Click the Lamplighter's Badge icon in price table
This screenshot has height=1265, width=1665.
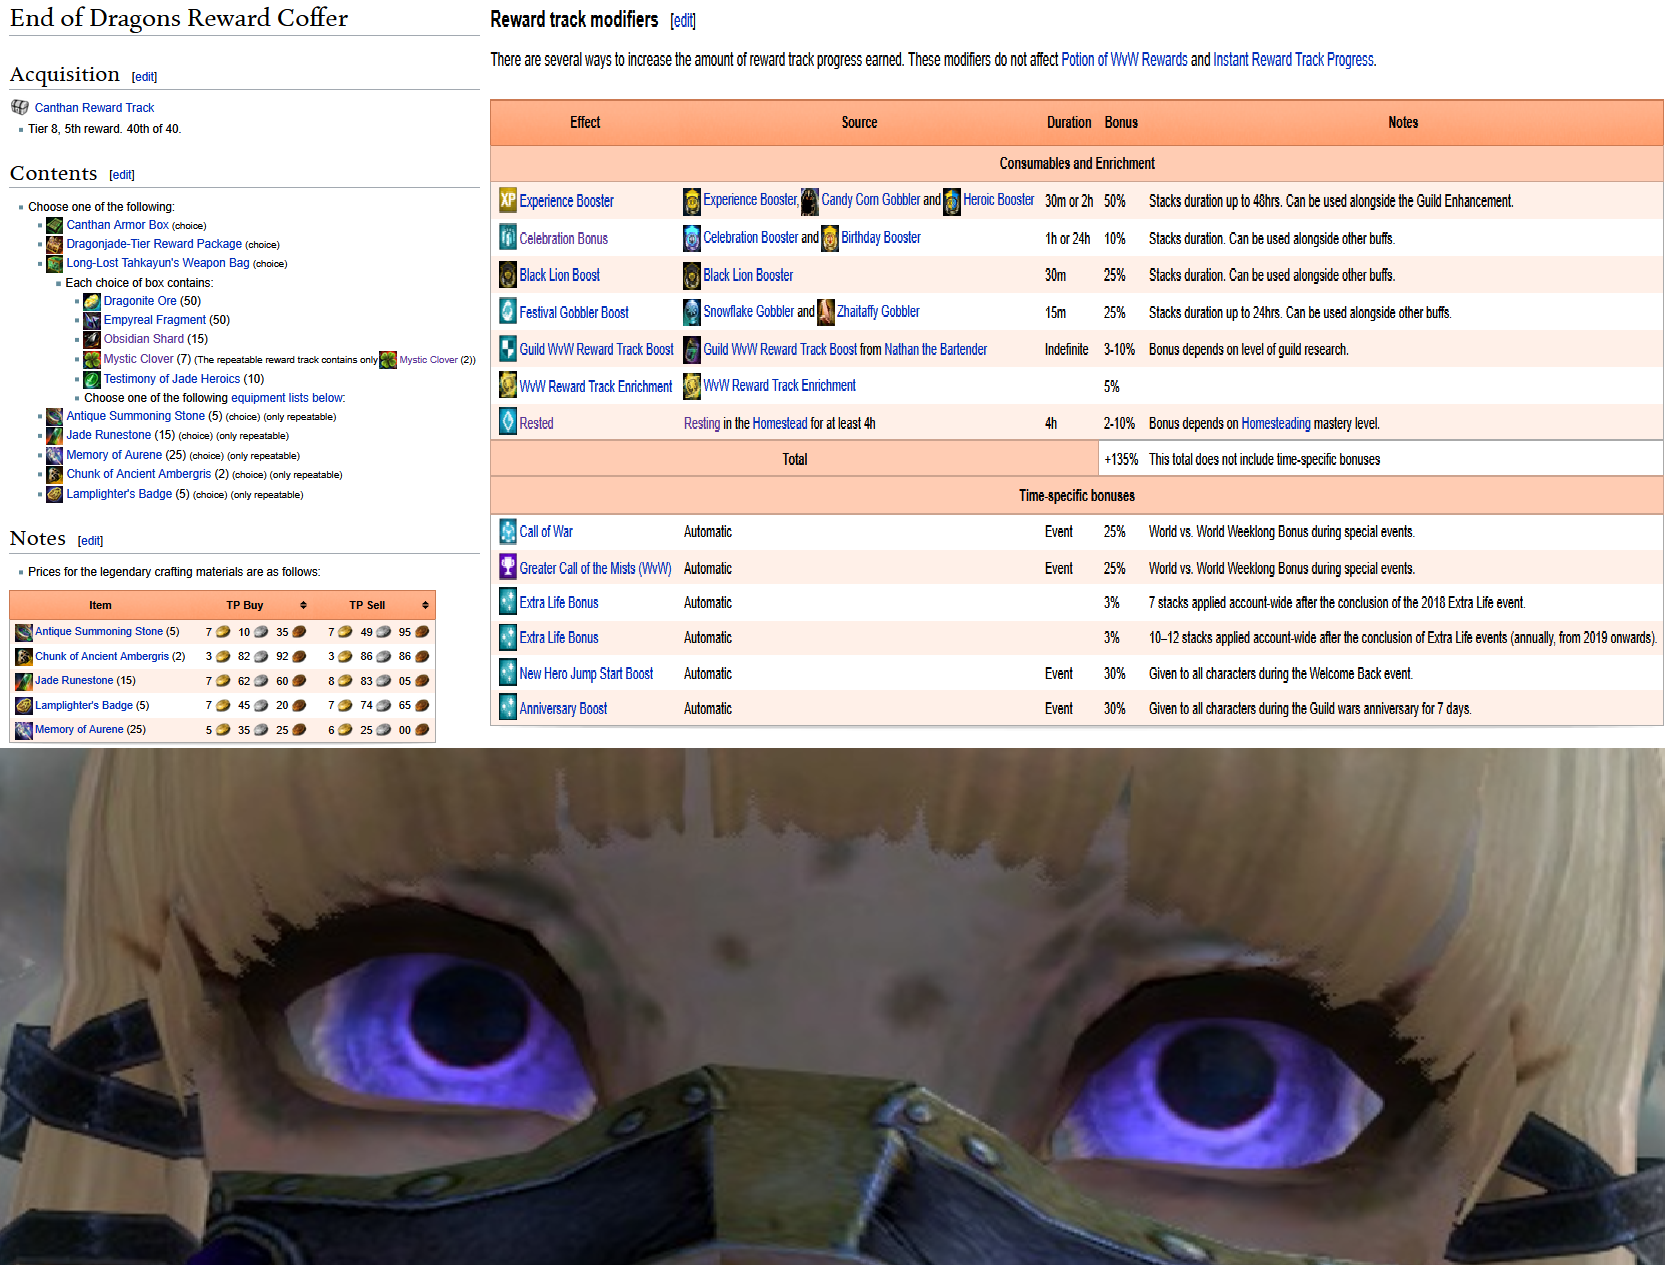click(x=24, y=706)
